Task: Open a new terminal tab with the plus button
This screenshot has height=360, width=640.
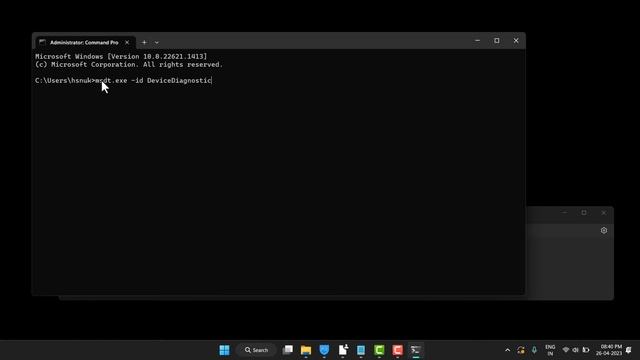Action: pyautogui.click(x=144, y=42)
